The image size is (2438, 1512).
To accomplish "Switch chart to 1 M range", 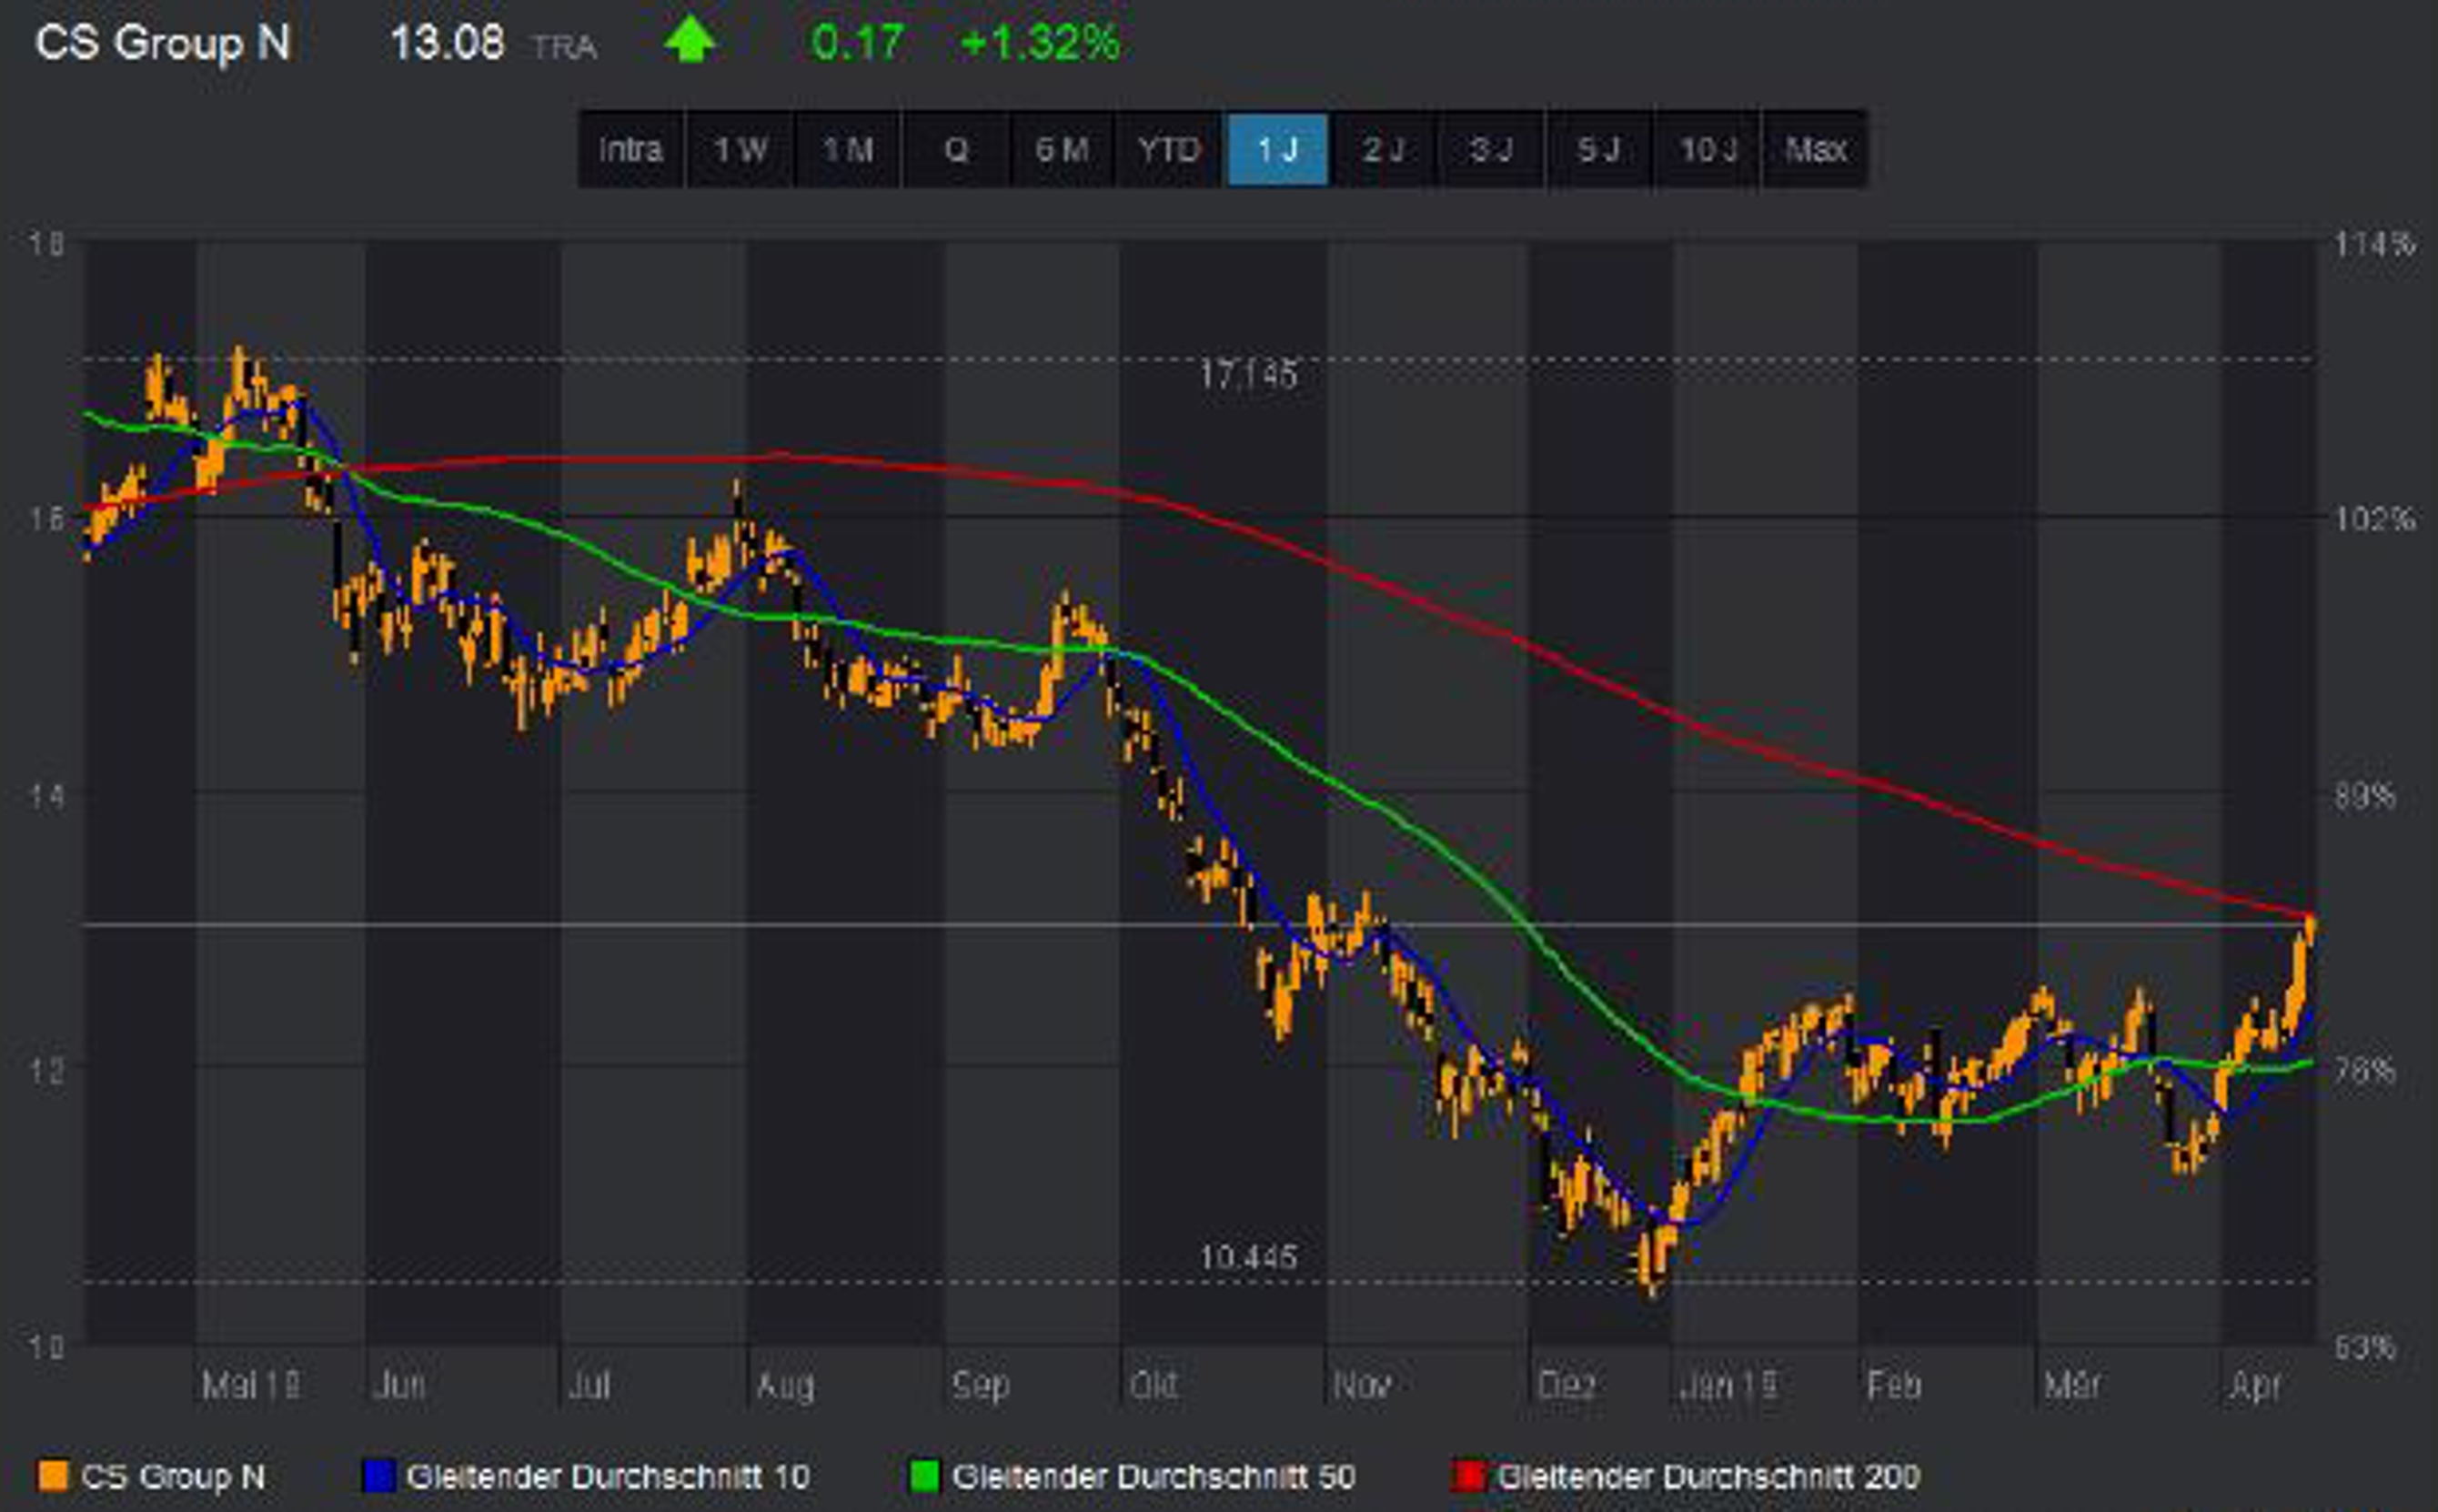I will [848, 150].
